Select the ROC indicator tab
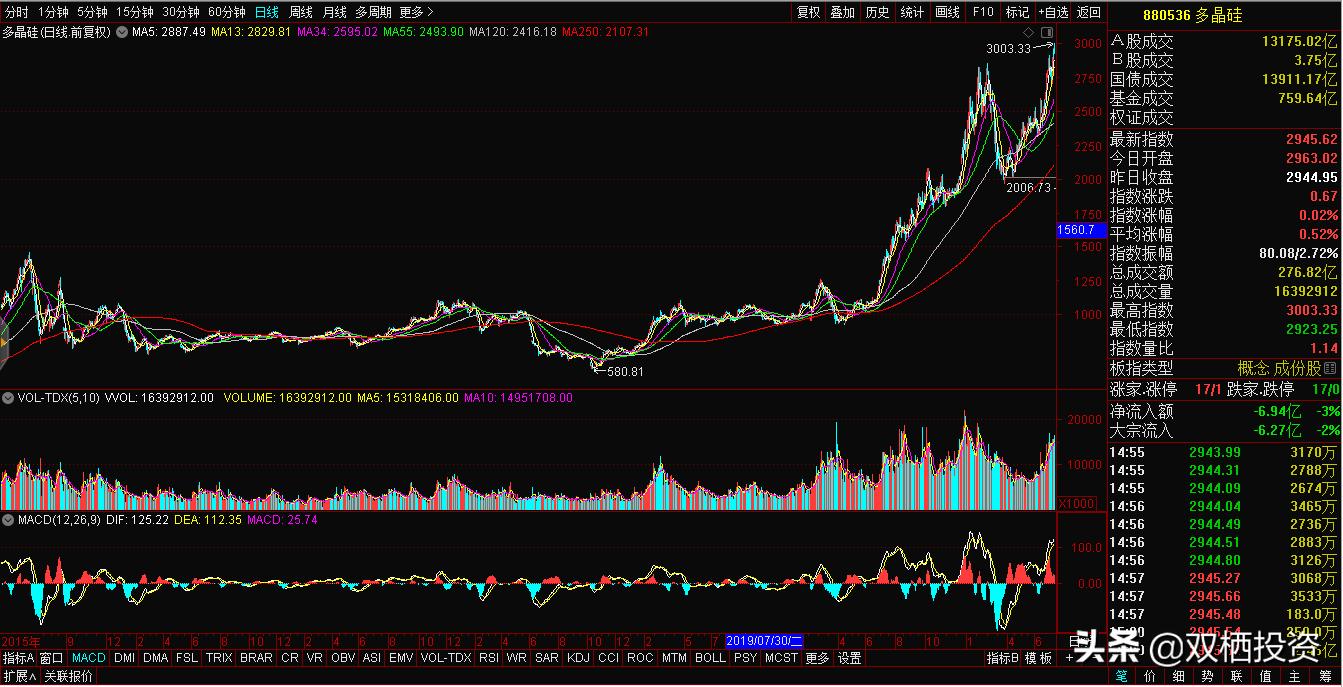 (640, 658)
